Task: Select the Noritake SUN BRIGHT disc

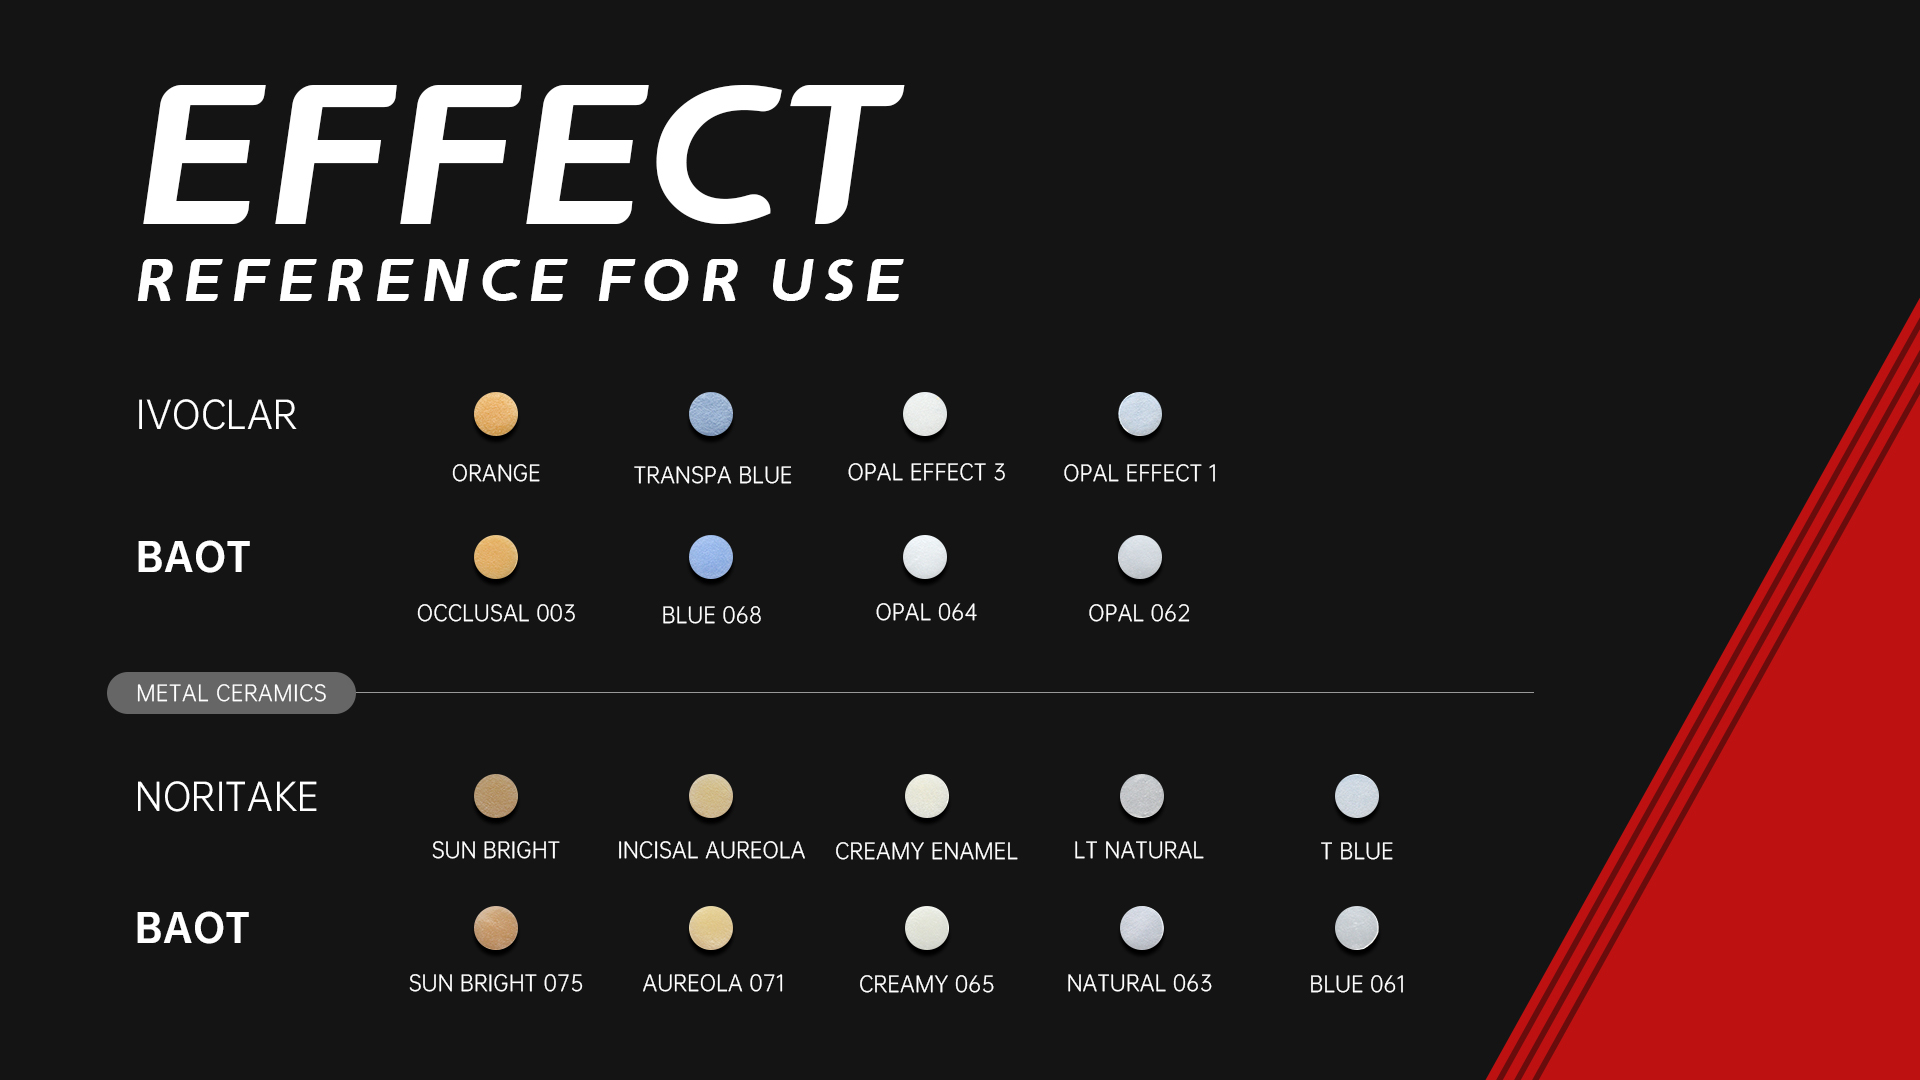Action: (496, 796)
